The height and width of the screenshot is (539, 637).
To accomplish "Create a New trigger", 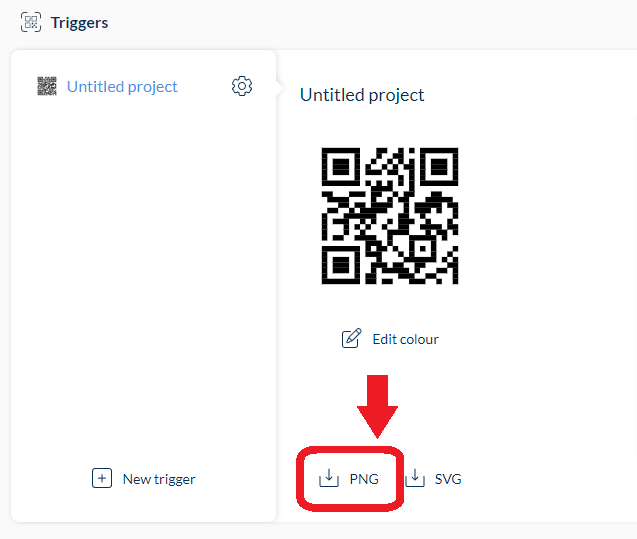I will pyautogui.click(x=144, y=478).
